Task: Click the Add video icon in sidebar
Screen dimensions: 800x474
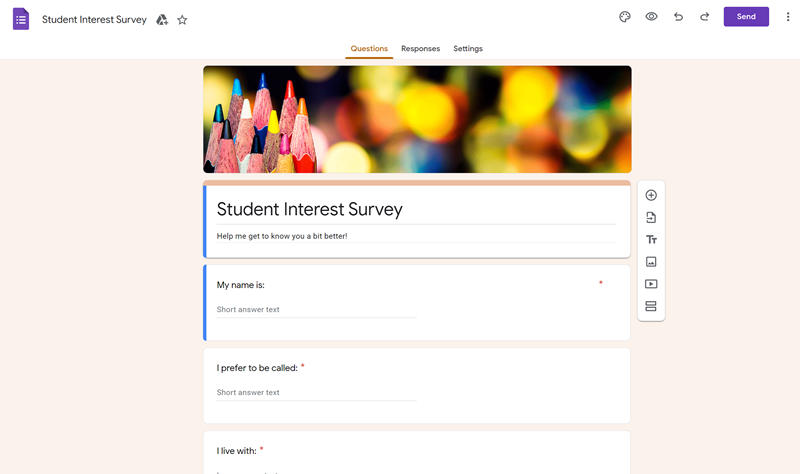Action: pos(651,284)
